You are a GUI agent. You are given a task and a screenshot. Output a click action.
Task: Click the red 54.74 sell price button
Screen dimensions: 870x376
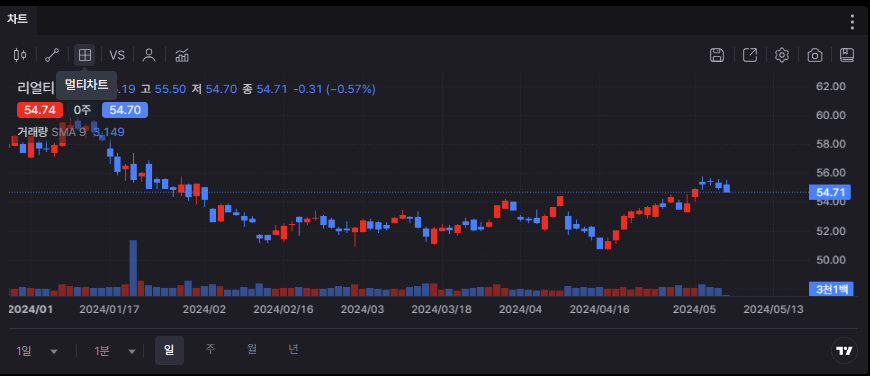pyautogui.click(x=40, y=110)
